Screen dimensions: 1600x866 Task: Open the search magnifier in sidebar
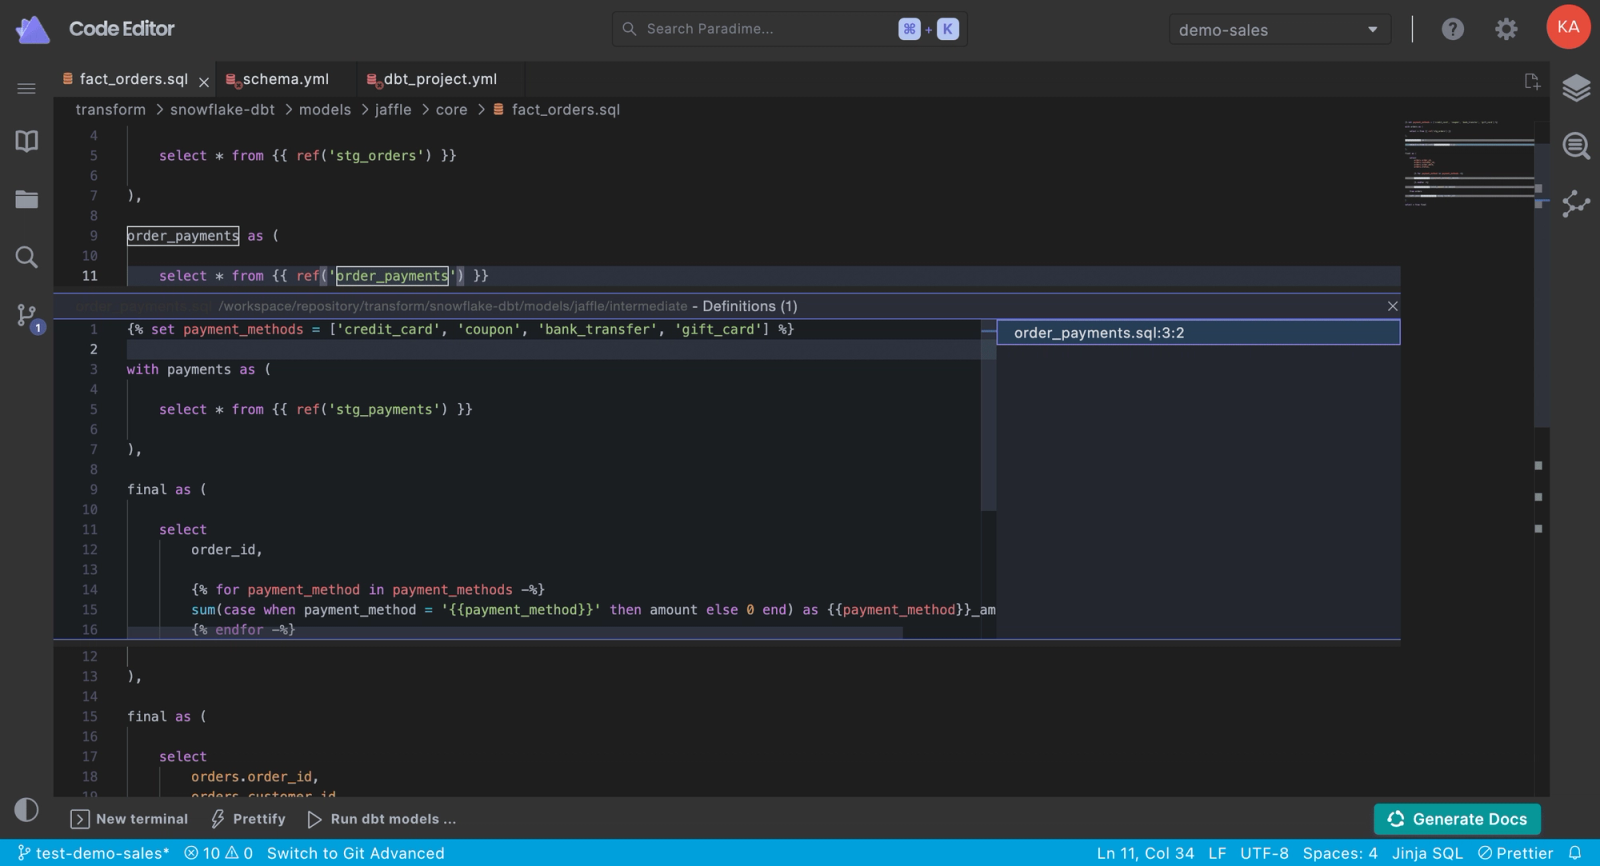27,257
